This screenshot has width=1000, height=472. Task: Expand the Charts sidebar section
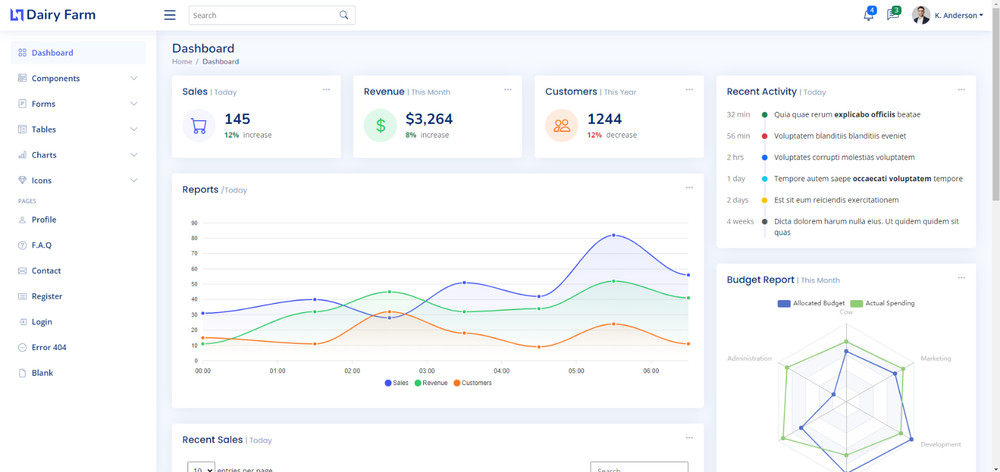pyautogui.click(x=78, y=155)
